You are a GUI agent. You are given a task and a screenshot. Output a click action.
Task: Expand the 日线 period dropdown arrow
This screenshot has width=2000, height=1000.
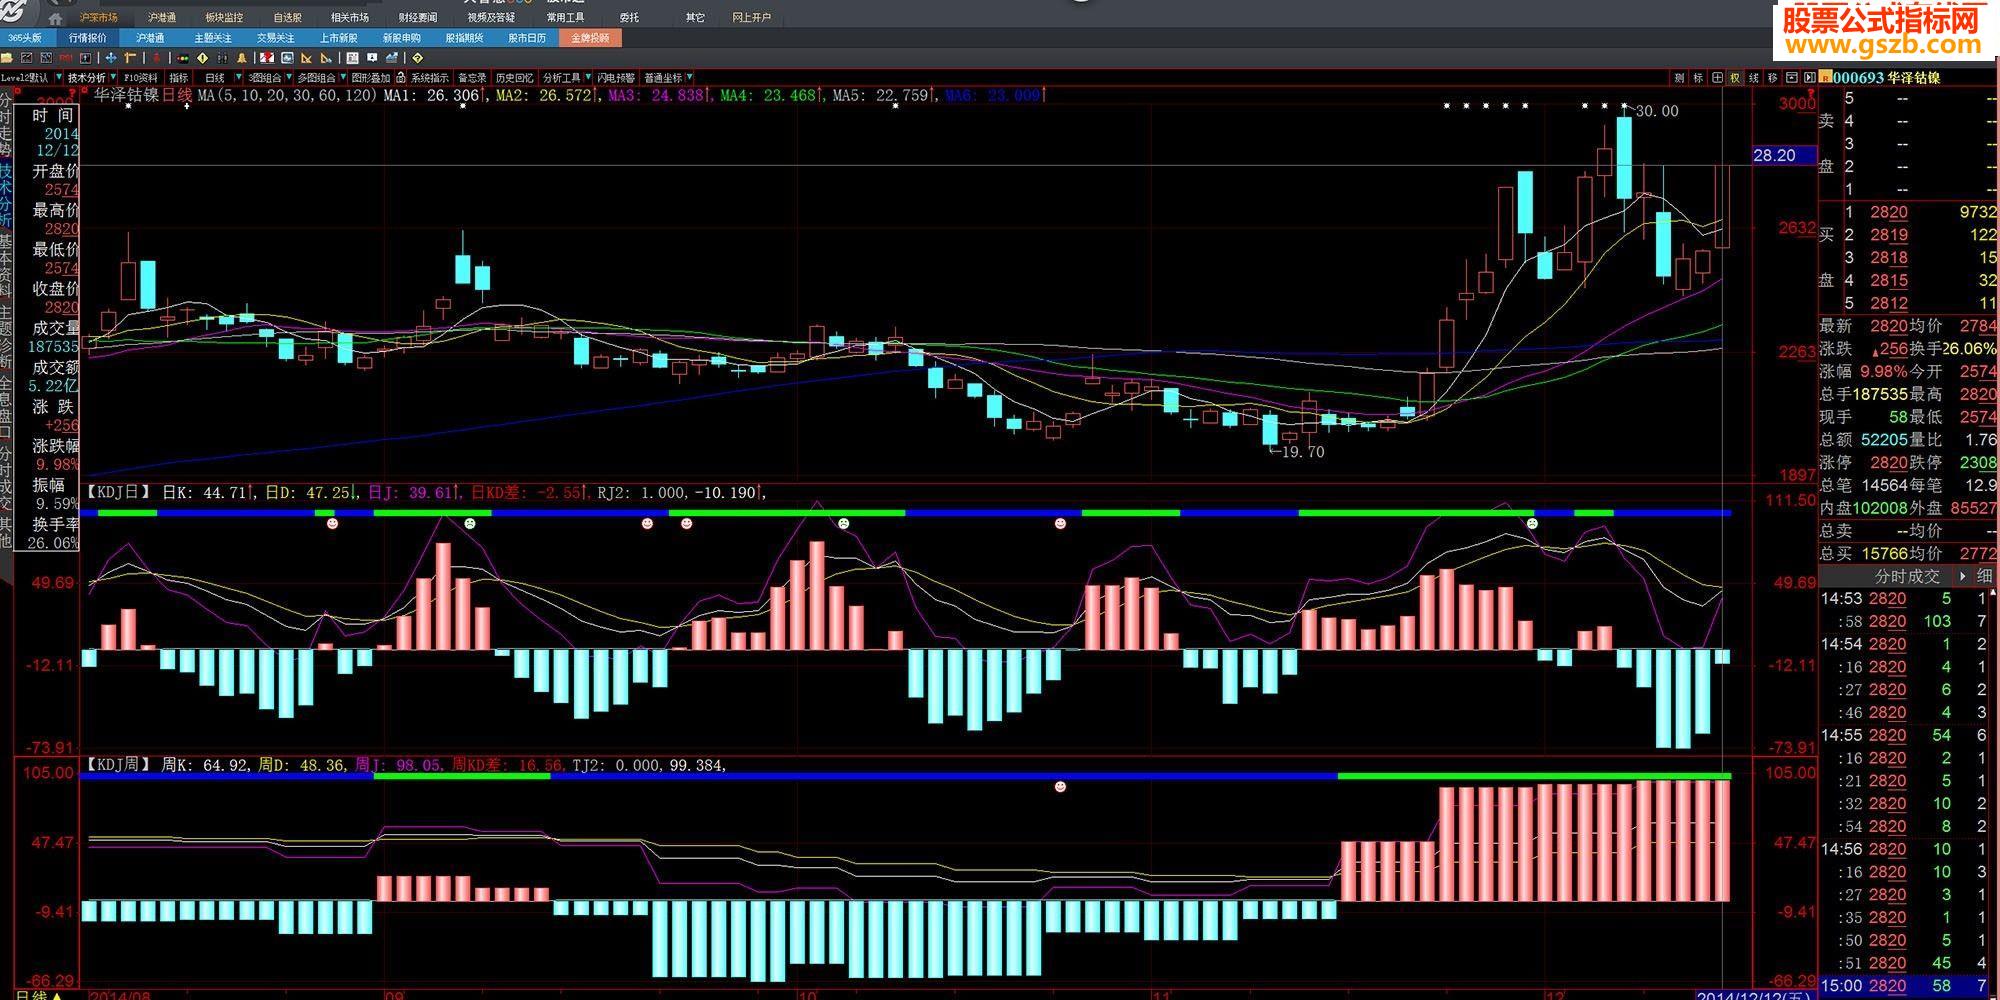(238, 77)
